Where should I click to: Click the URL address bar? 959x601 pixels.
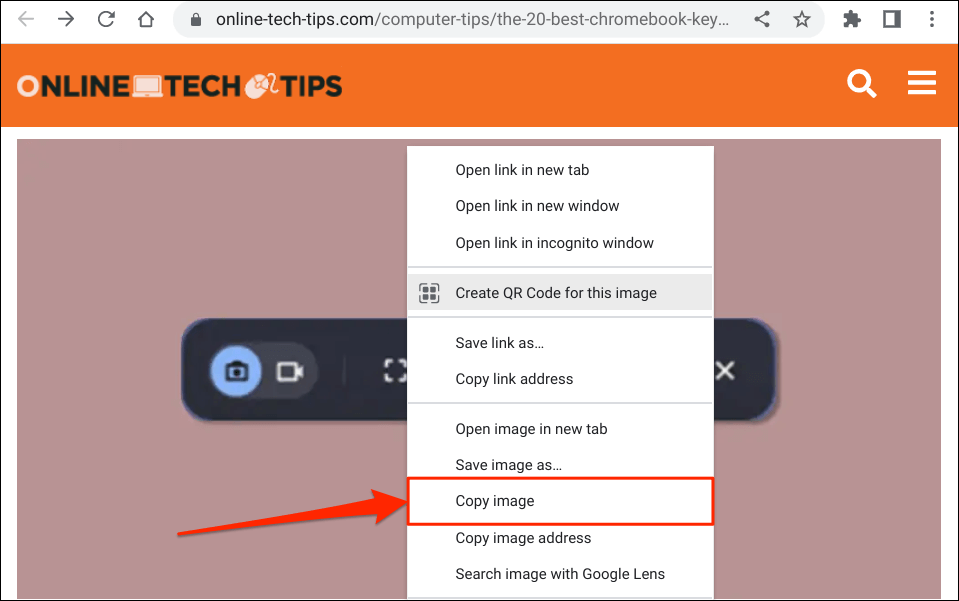point(472,20)
